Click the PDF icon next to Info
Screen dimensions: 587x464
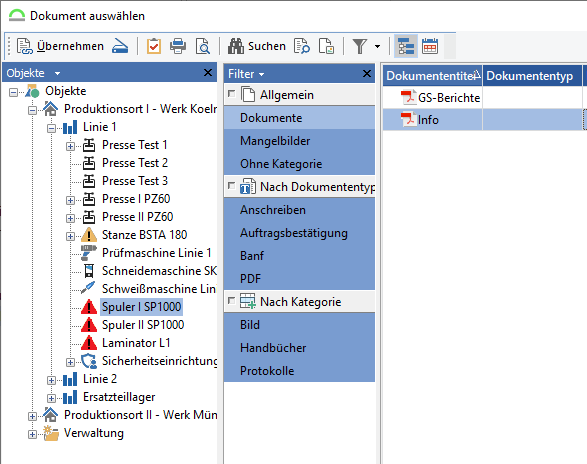(408, 120)
